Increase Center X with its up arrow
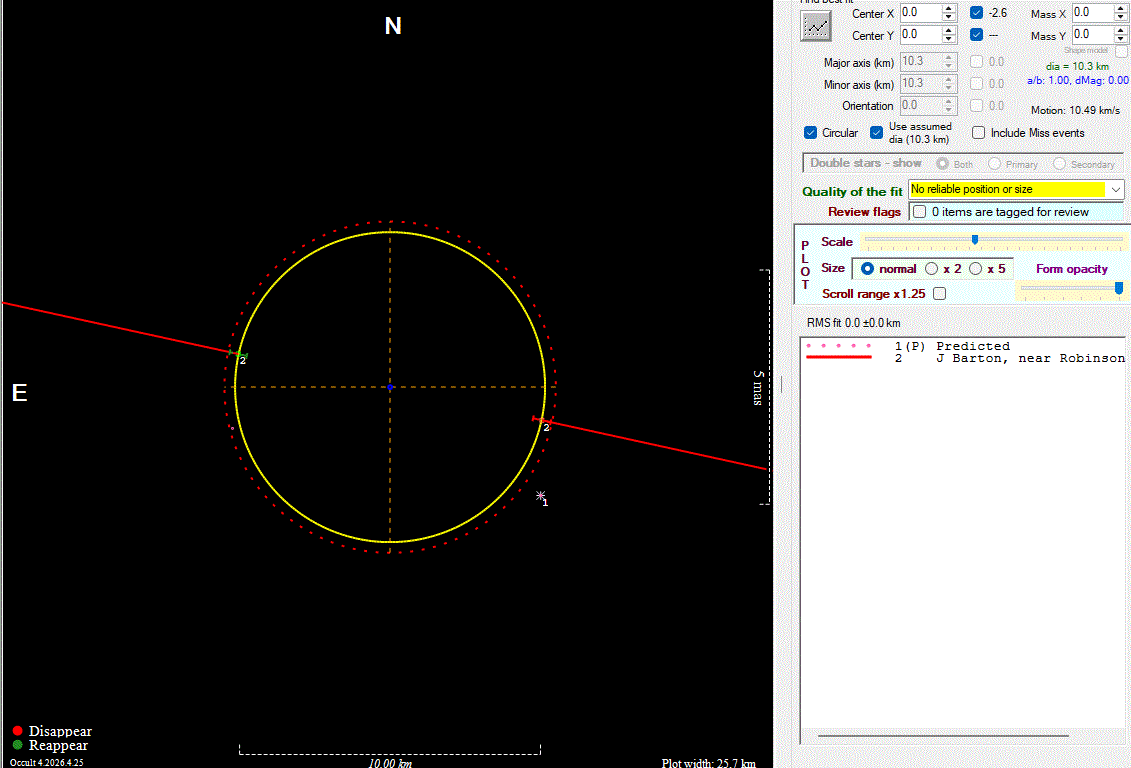Viewport: 1131px width, 768px height. 949,9
